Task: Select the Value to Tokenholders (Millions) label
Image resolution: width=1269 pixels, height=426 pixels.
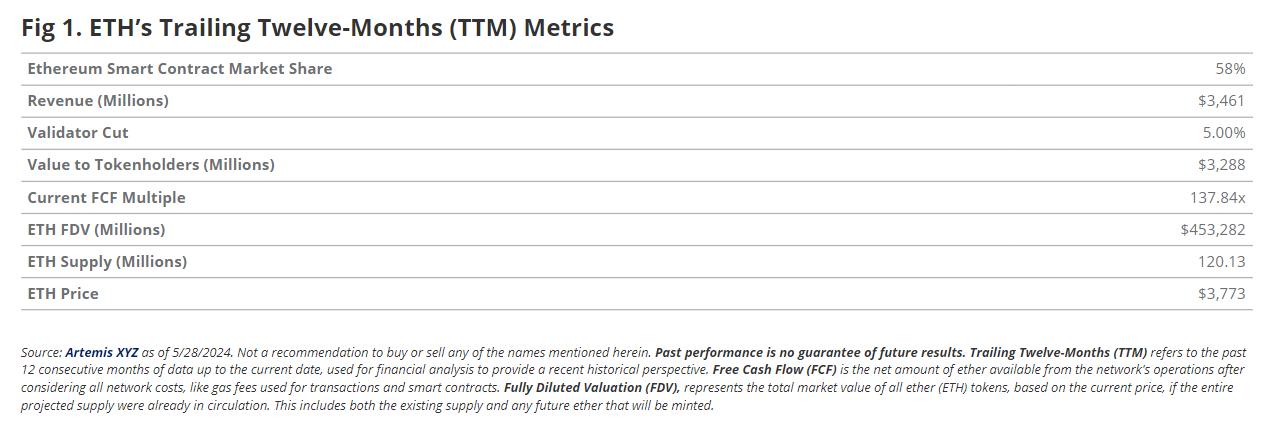Action: point(151,165)
